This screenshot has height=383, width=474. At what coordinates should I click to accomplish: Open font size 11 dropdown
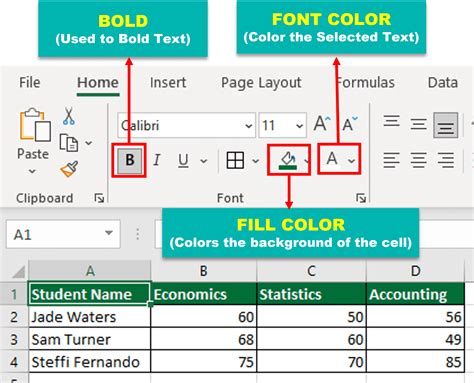click(299, 126)
